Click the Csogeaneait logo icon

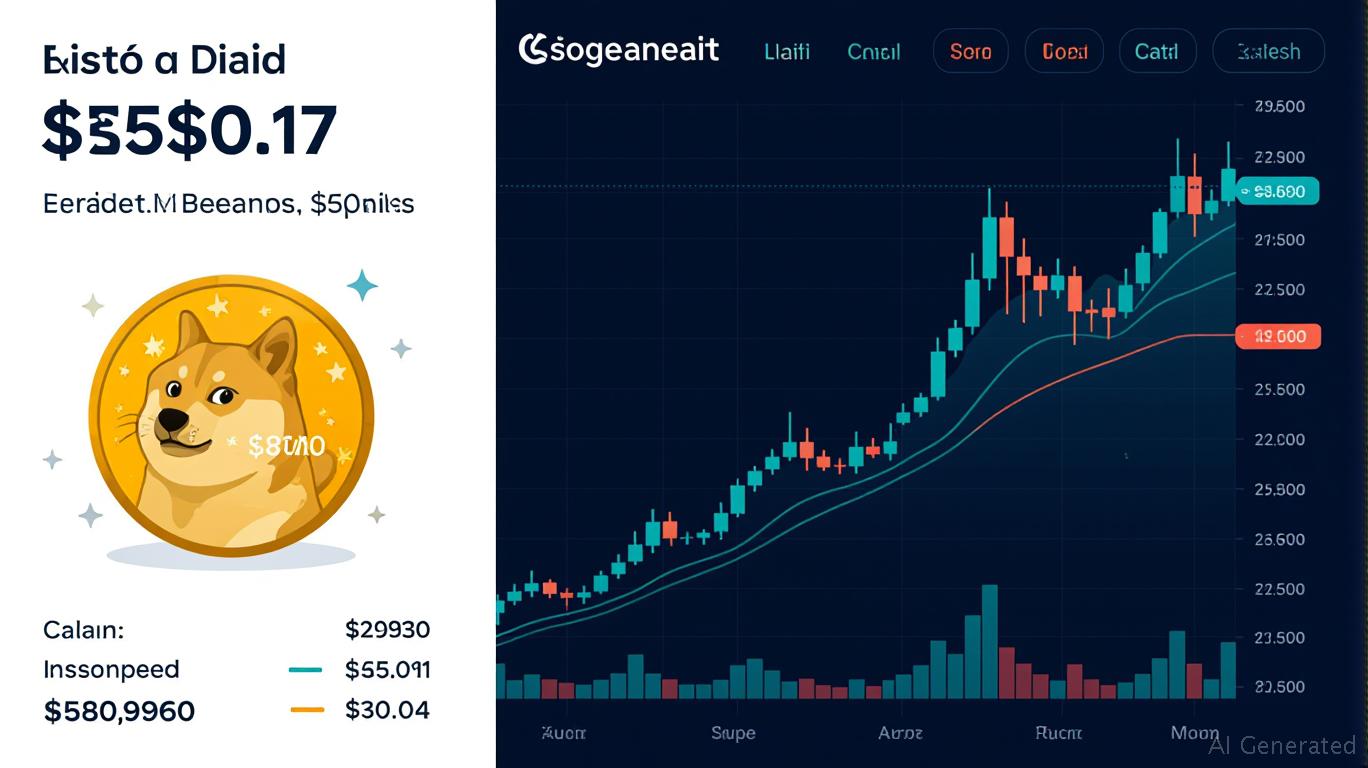(x=532, y=49)
